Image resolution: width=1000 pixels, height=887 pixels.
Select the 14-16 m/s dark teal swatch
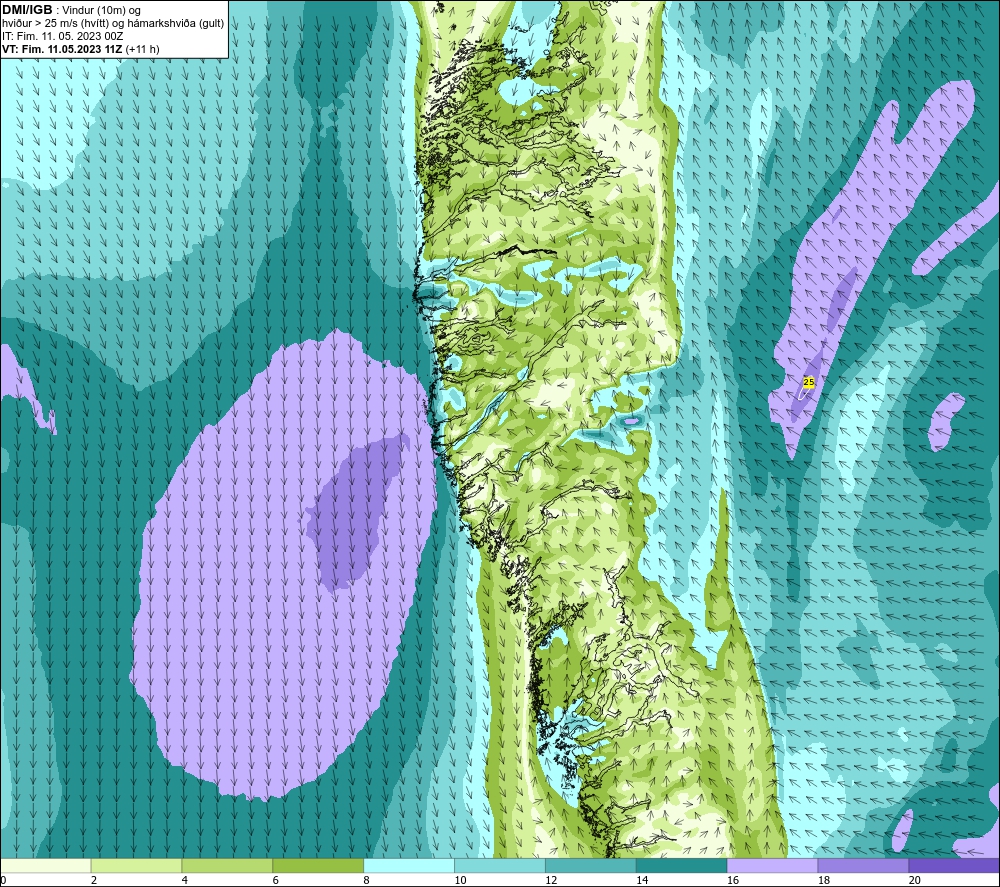coord(682,865)
